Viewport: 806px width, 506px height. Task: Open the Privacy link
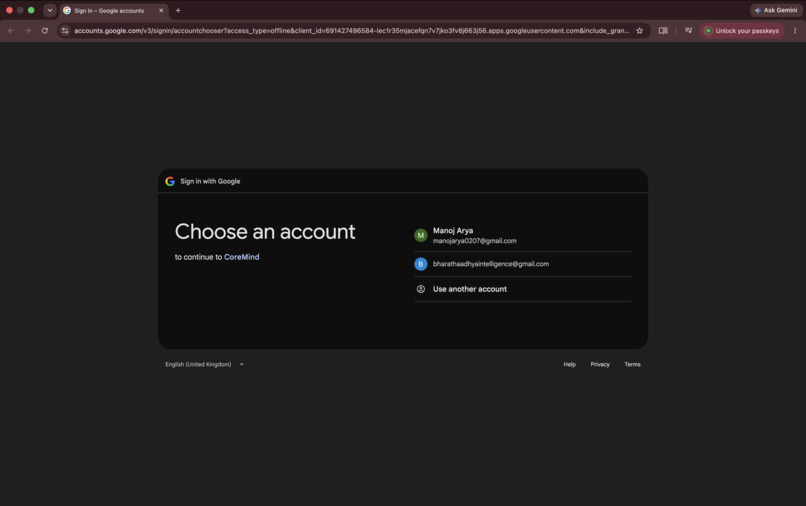click(600, 364)
